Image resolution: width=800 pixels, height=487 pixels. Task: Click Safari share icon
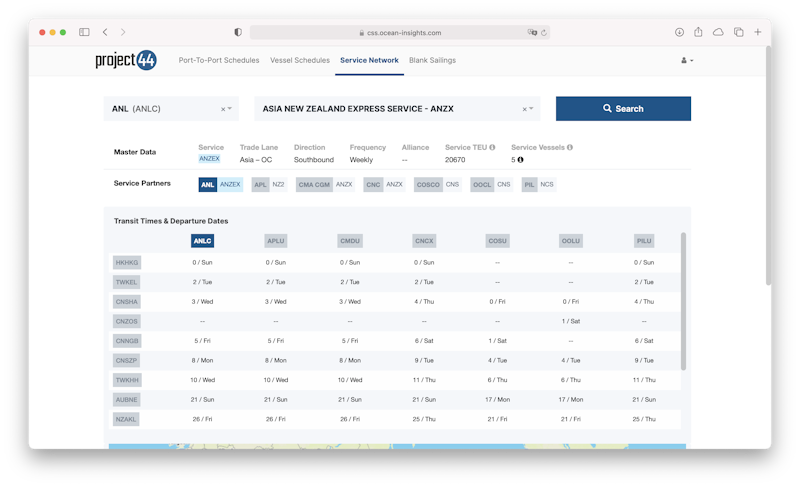click(699, 32)
